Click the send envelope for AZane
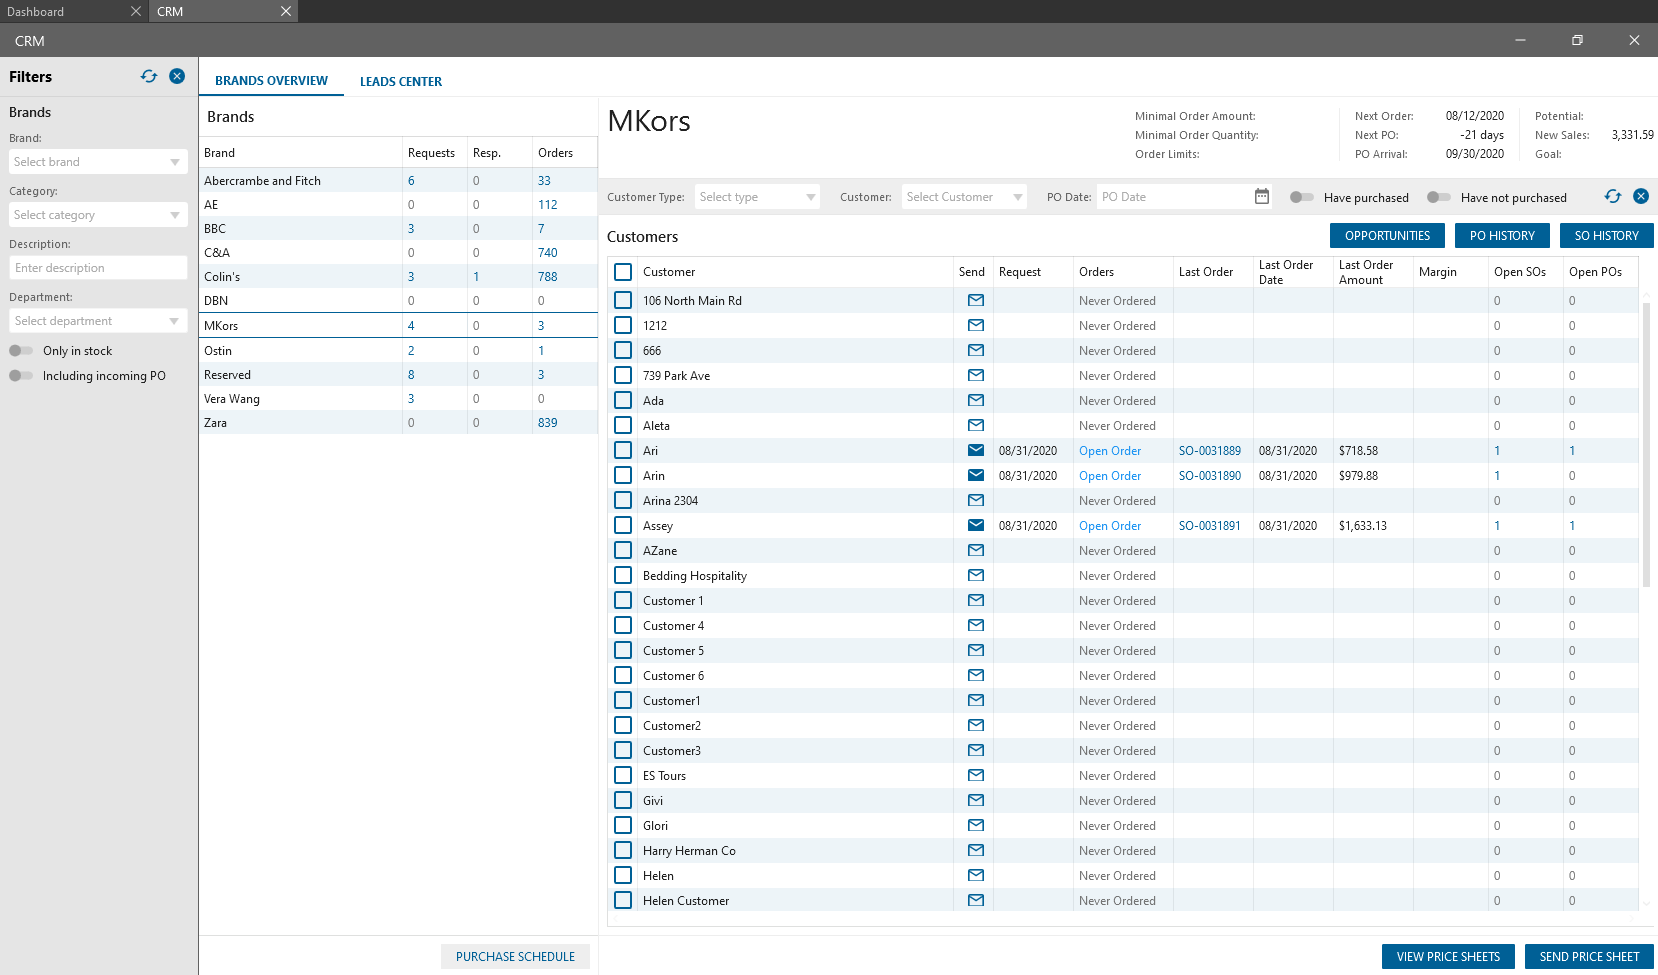This screenshot has width=1658, height=975. pyautogui.click(x=976, y=550)
